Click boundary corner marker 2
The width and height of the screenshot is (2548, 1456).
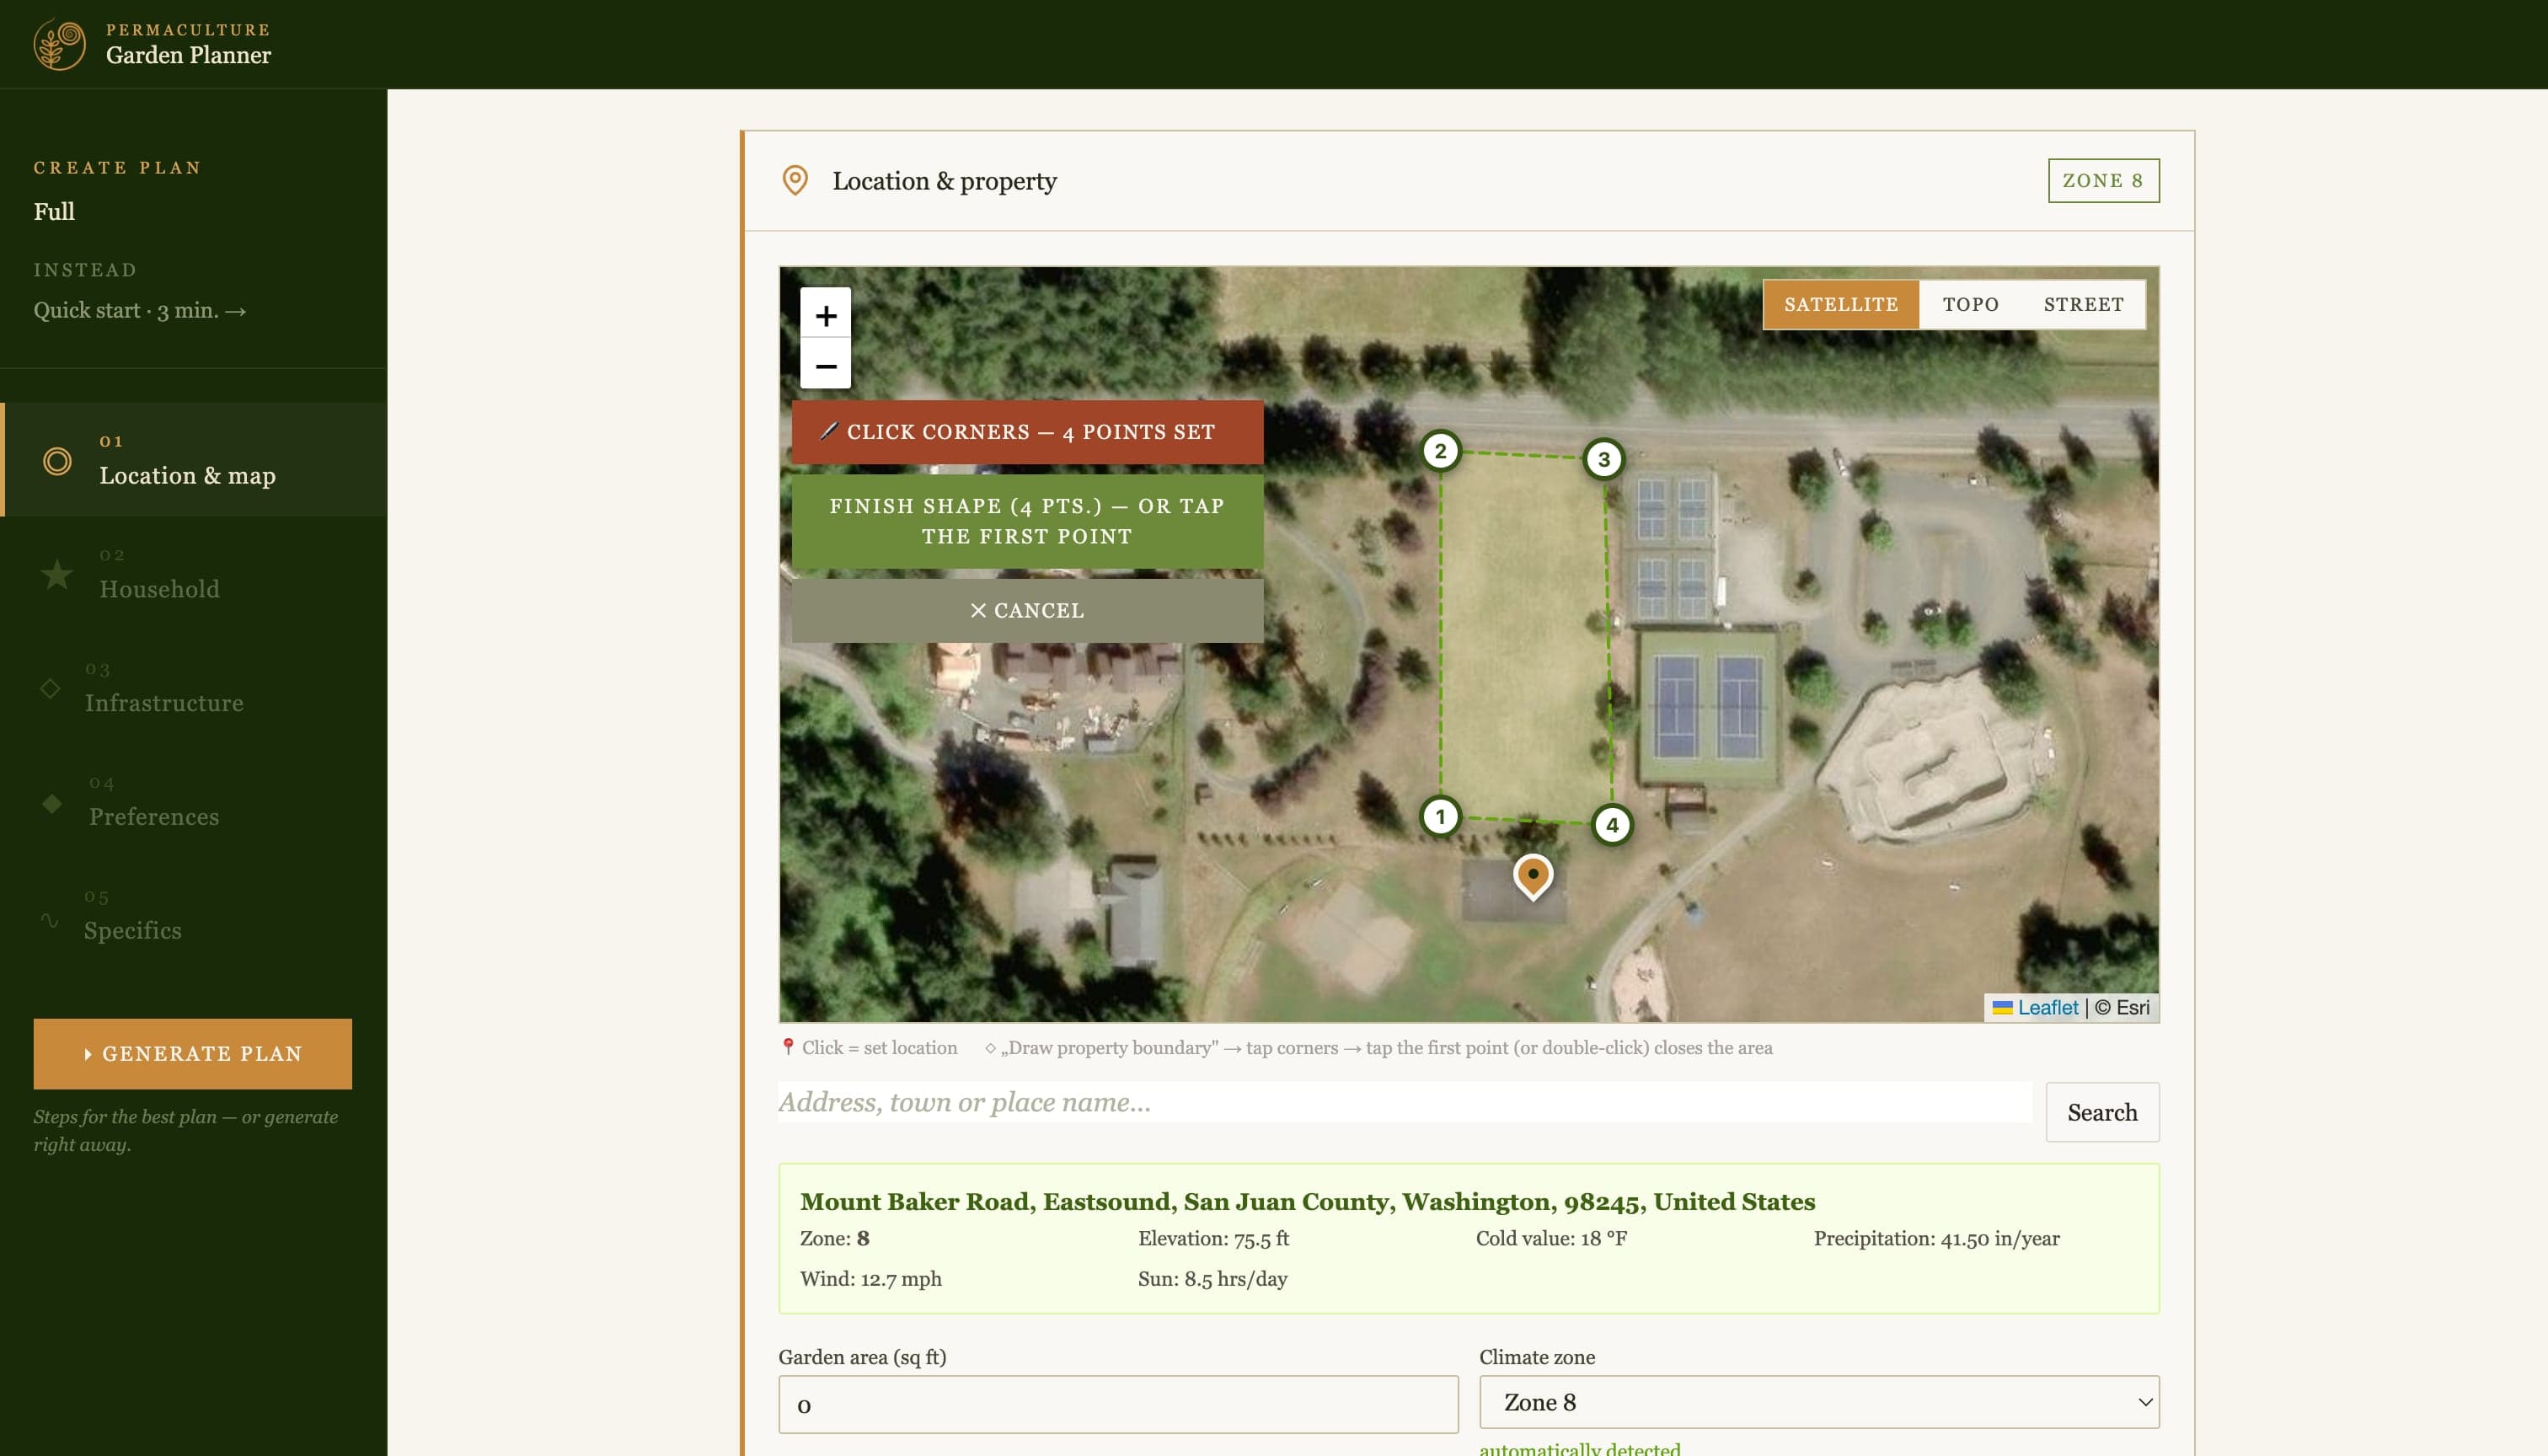(1440, 450)
